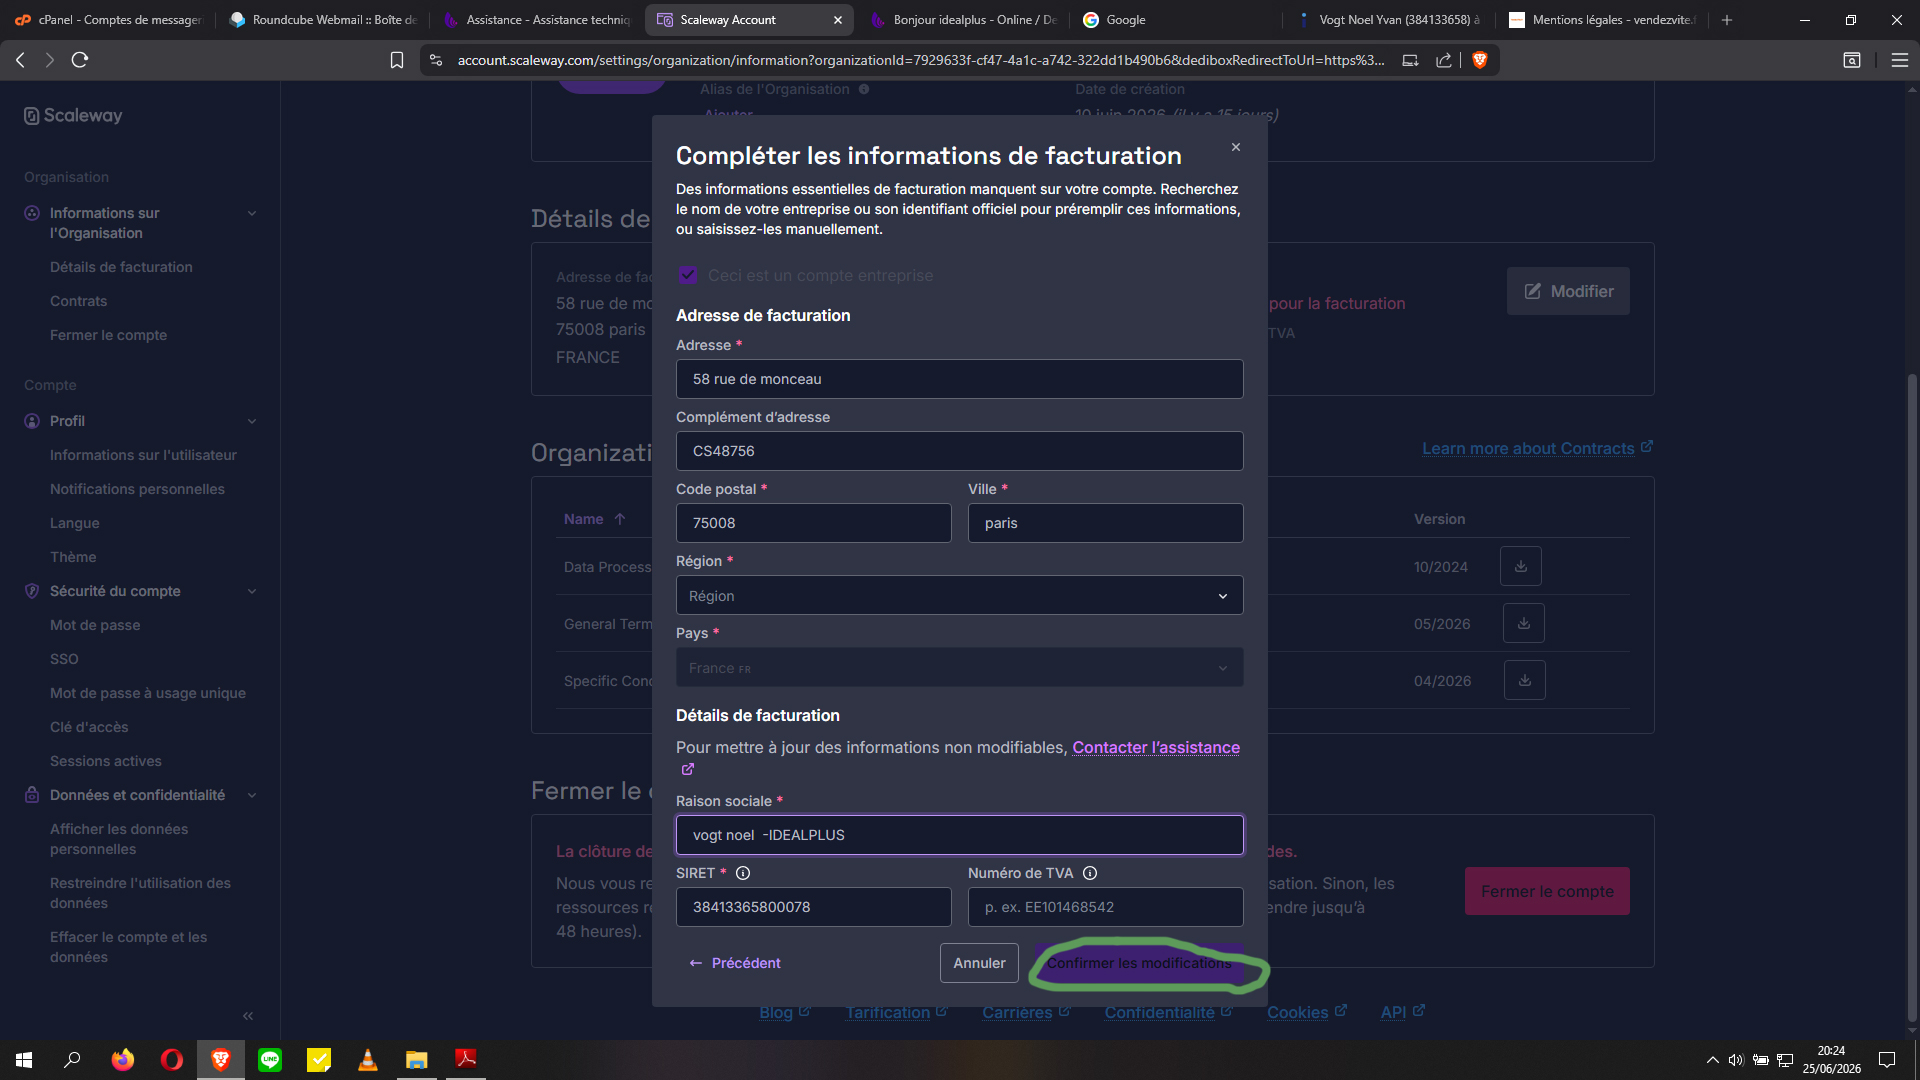Open Brave Shields icon in address bar
The height and width of the screenshot is (1080, 1920).
click(1480, 60)
